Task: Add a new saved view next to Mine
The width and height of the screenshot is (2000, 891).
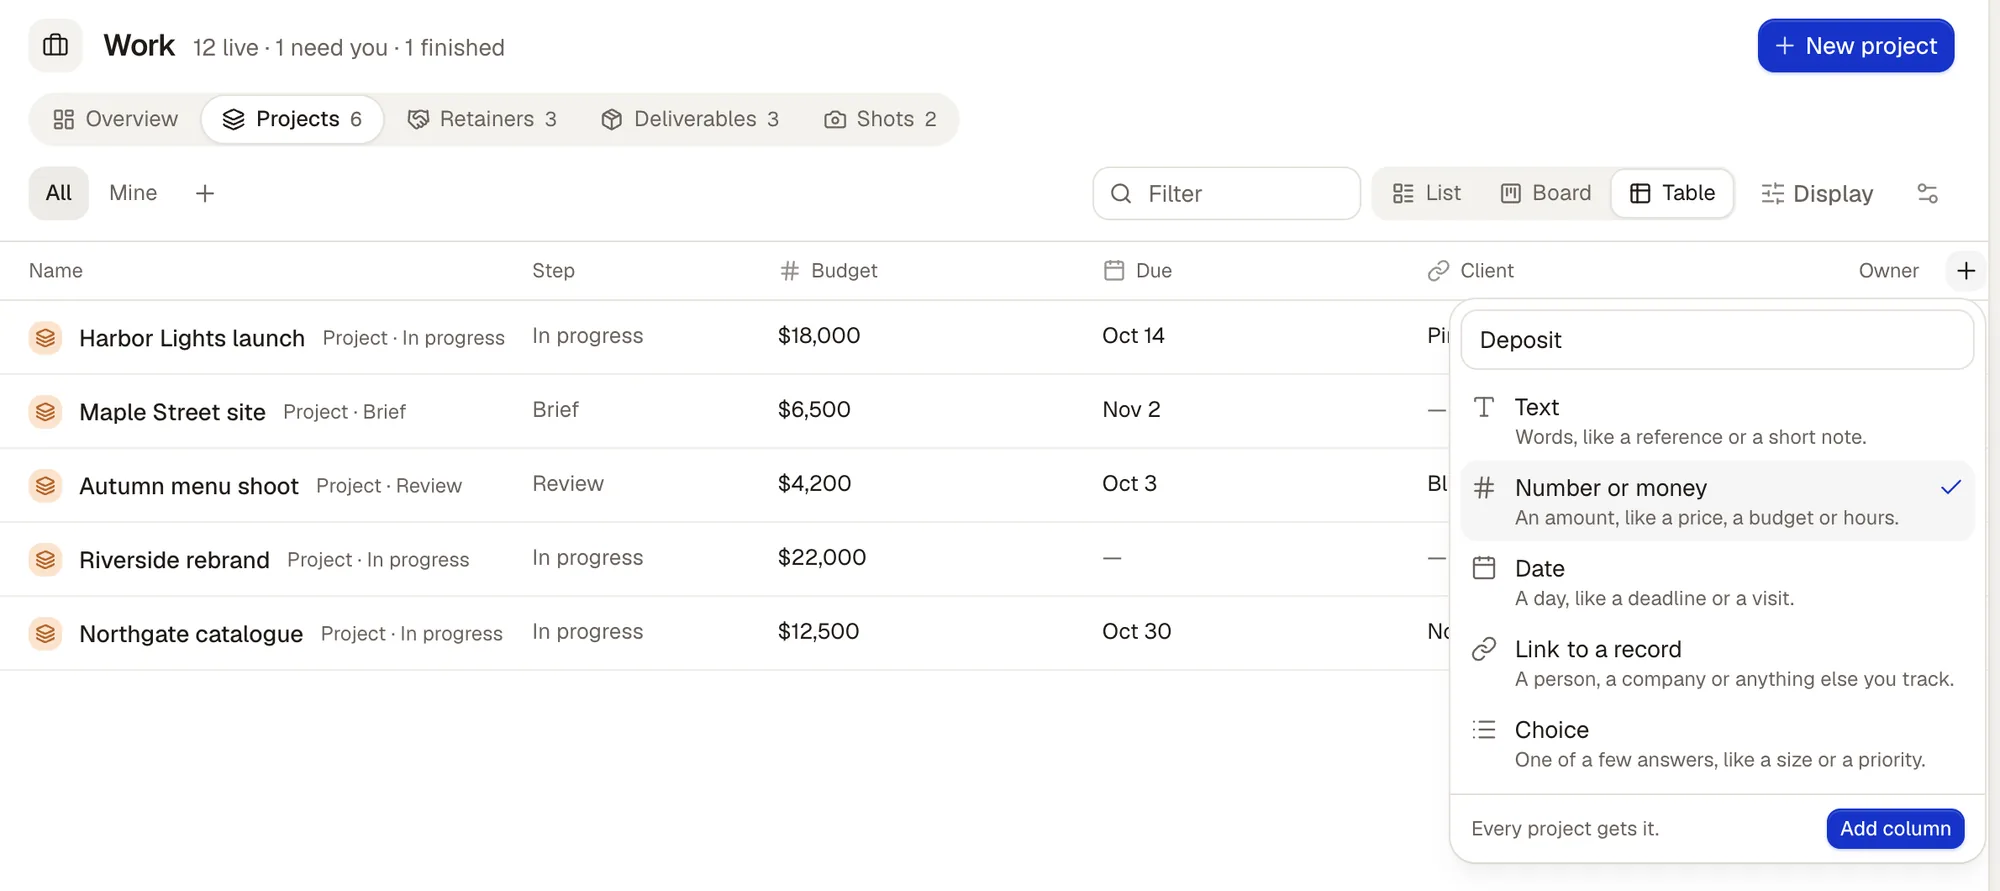Action: (x=205, y=193)
